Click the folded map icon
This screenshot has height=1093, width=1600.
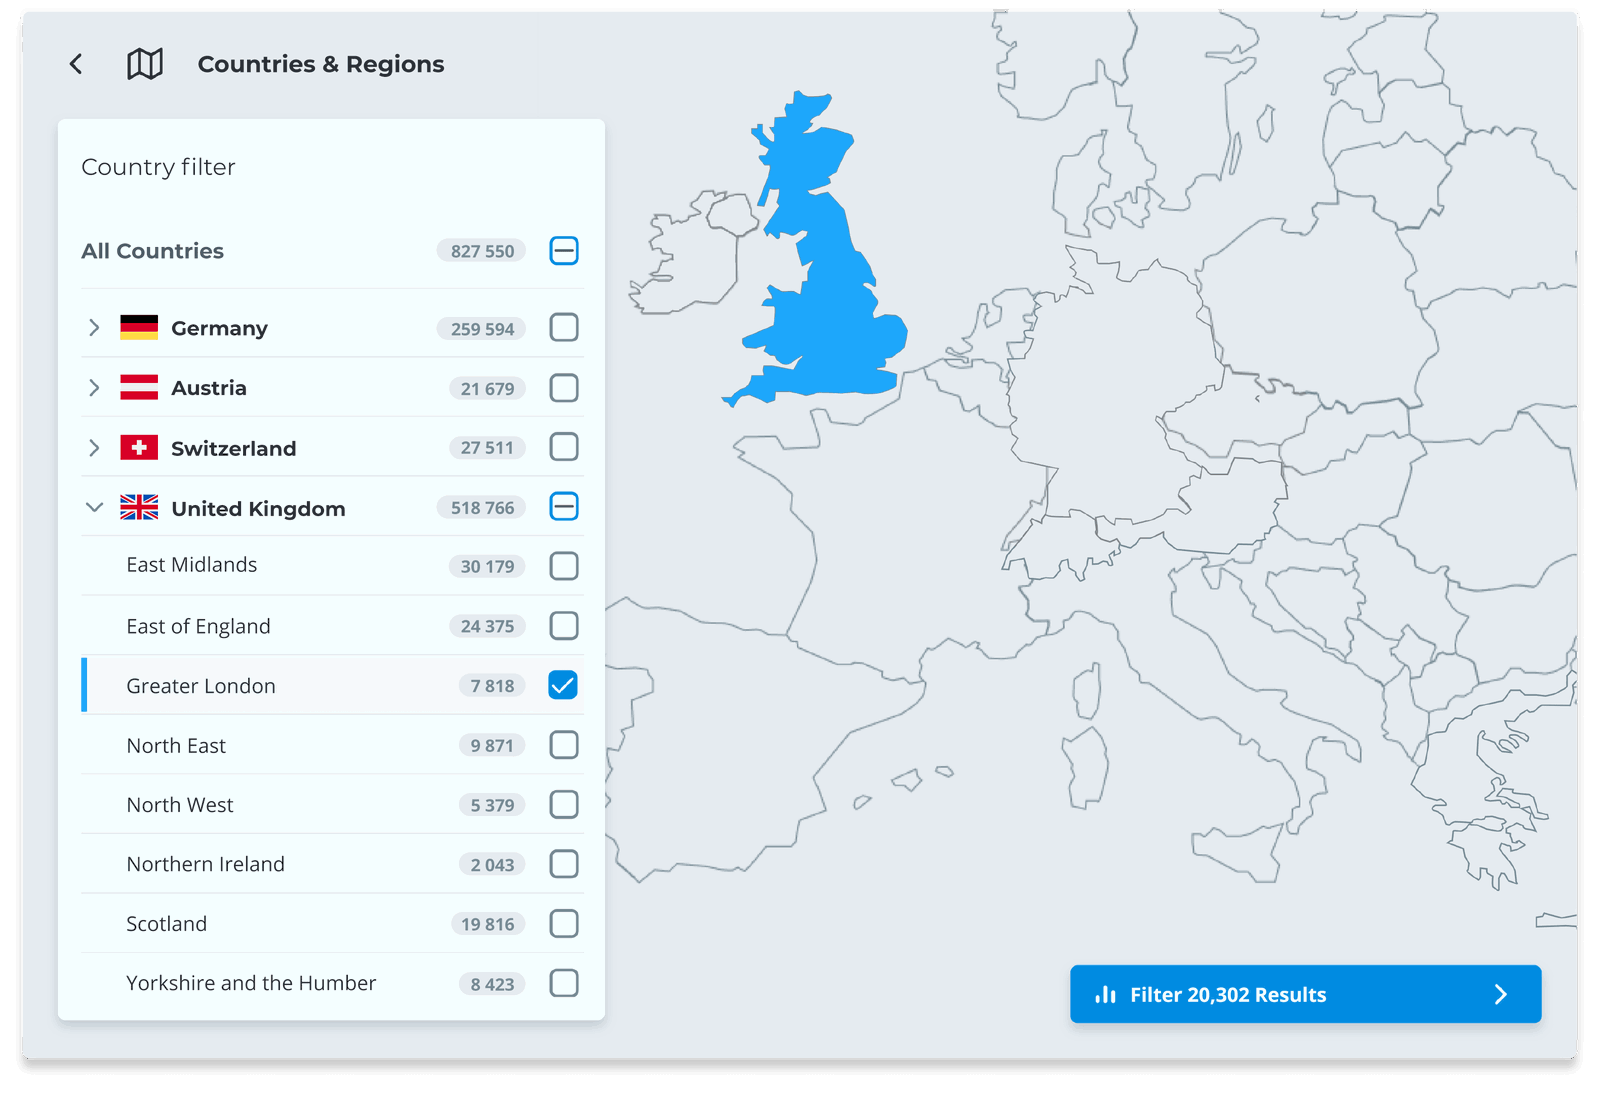pyautogui.click(x=145, y=64)
